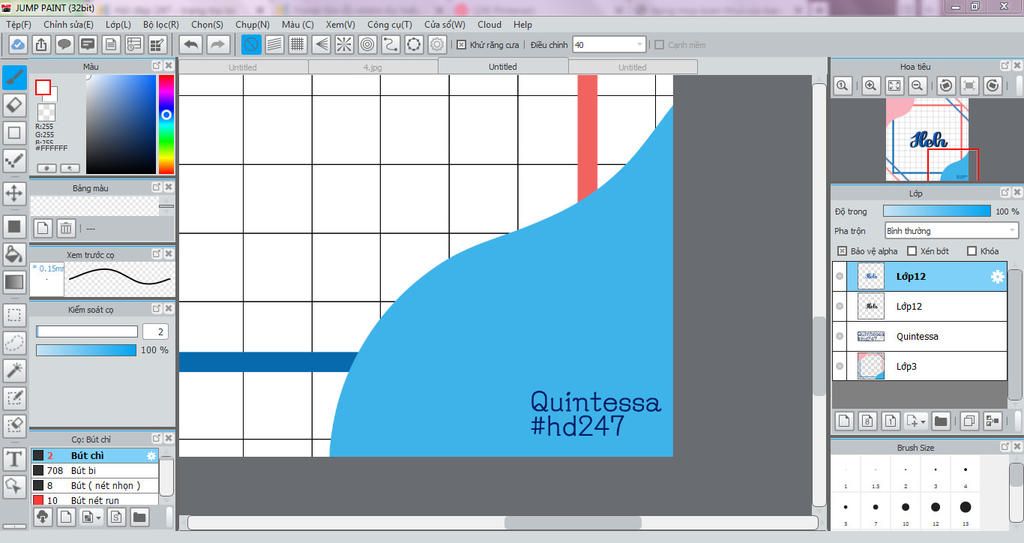Zoom in on the navigator
The width and height of the screenshot is (1024, 543).
tap(871, 86)
